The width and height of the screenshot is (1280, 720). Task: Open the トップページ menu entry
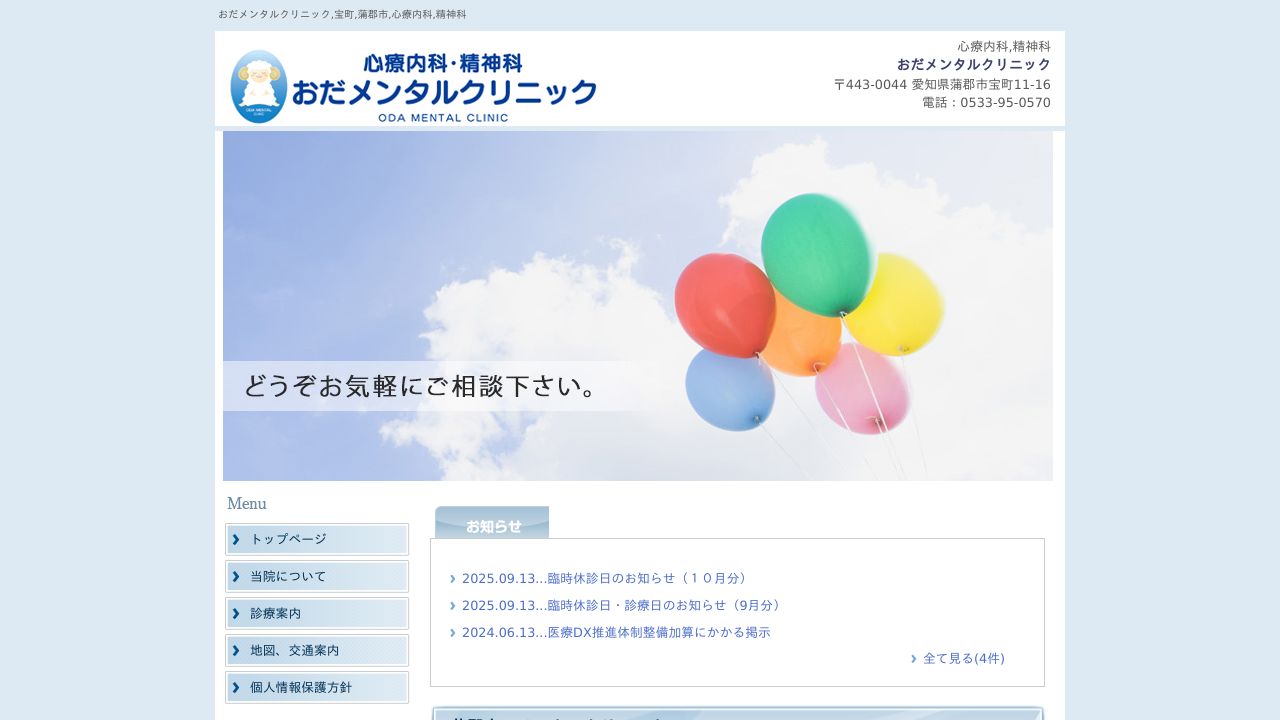[287, 539]
